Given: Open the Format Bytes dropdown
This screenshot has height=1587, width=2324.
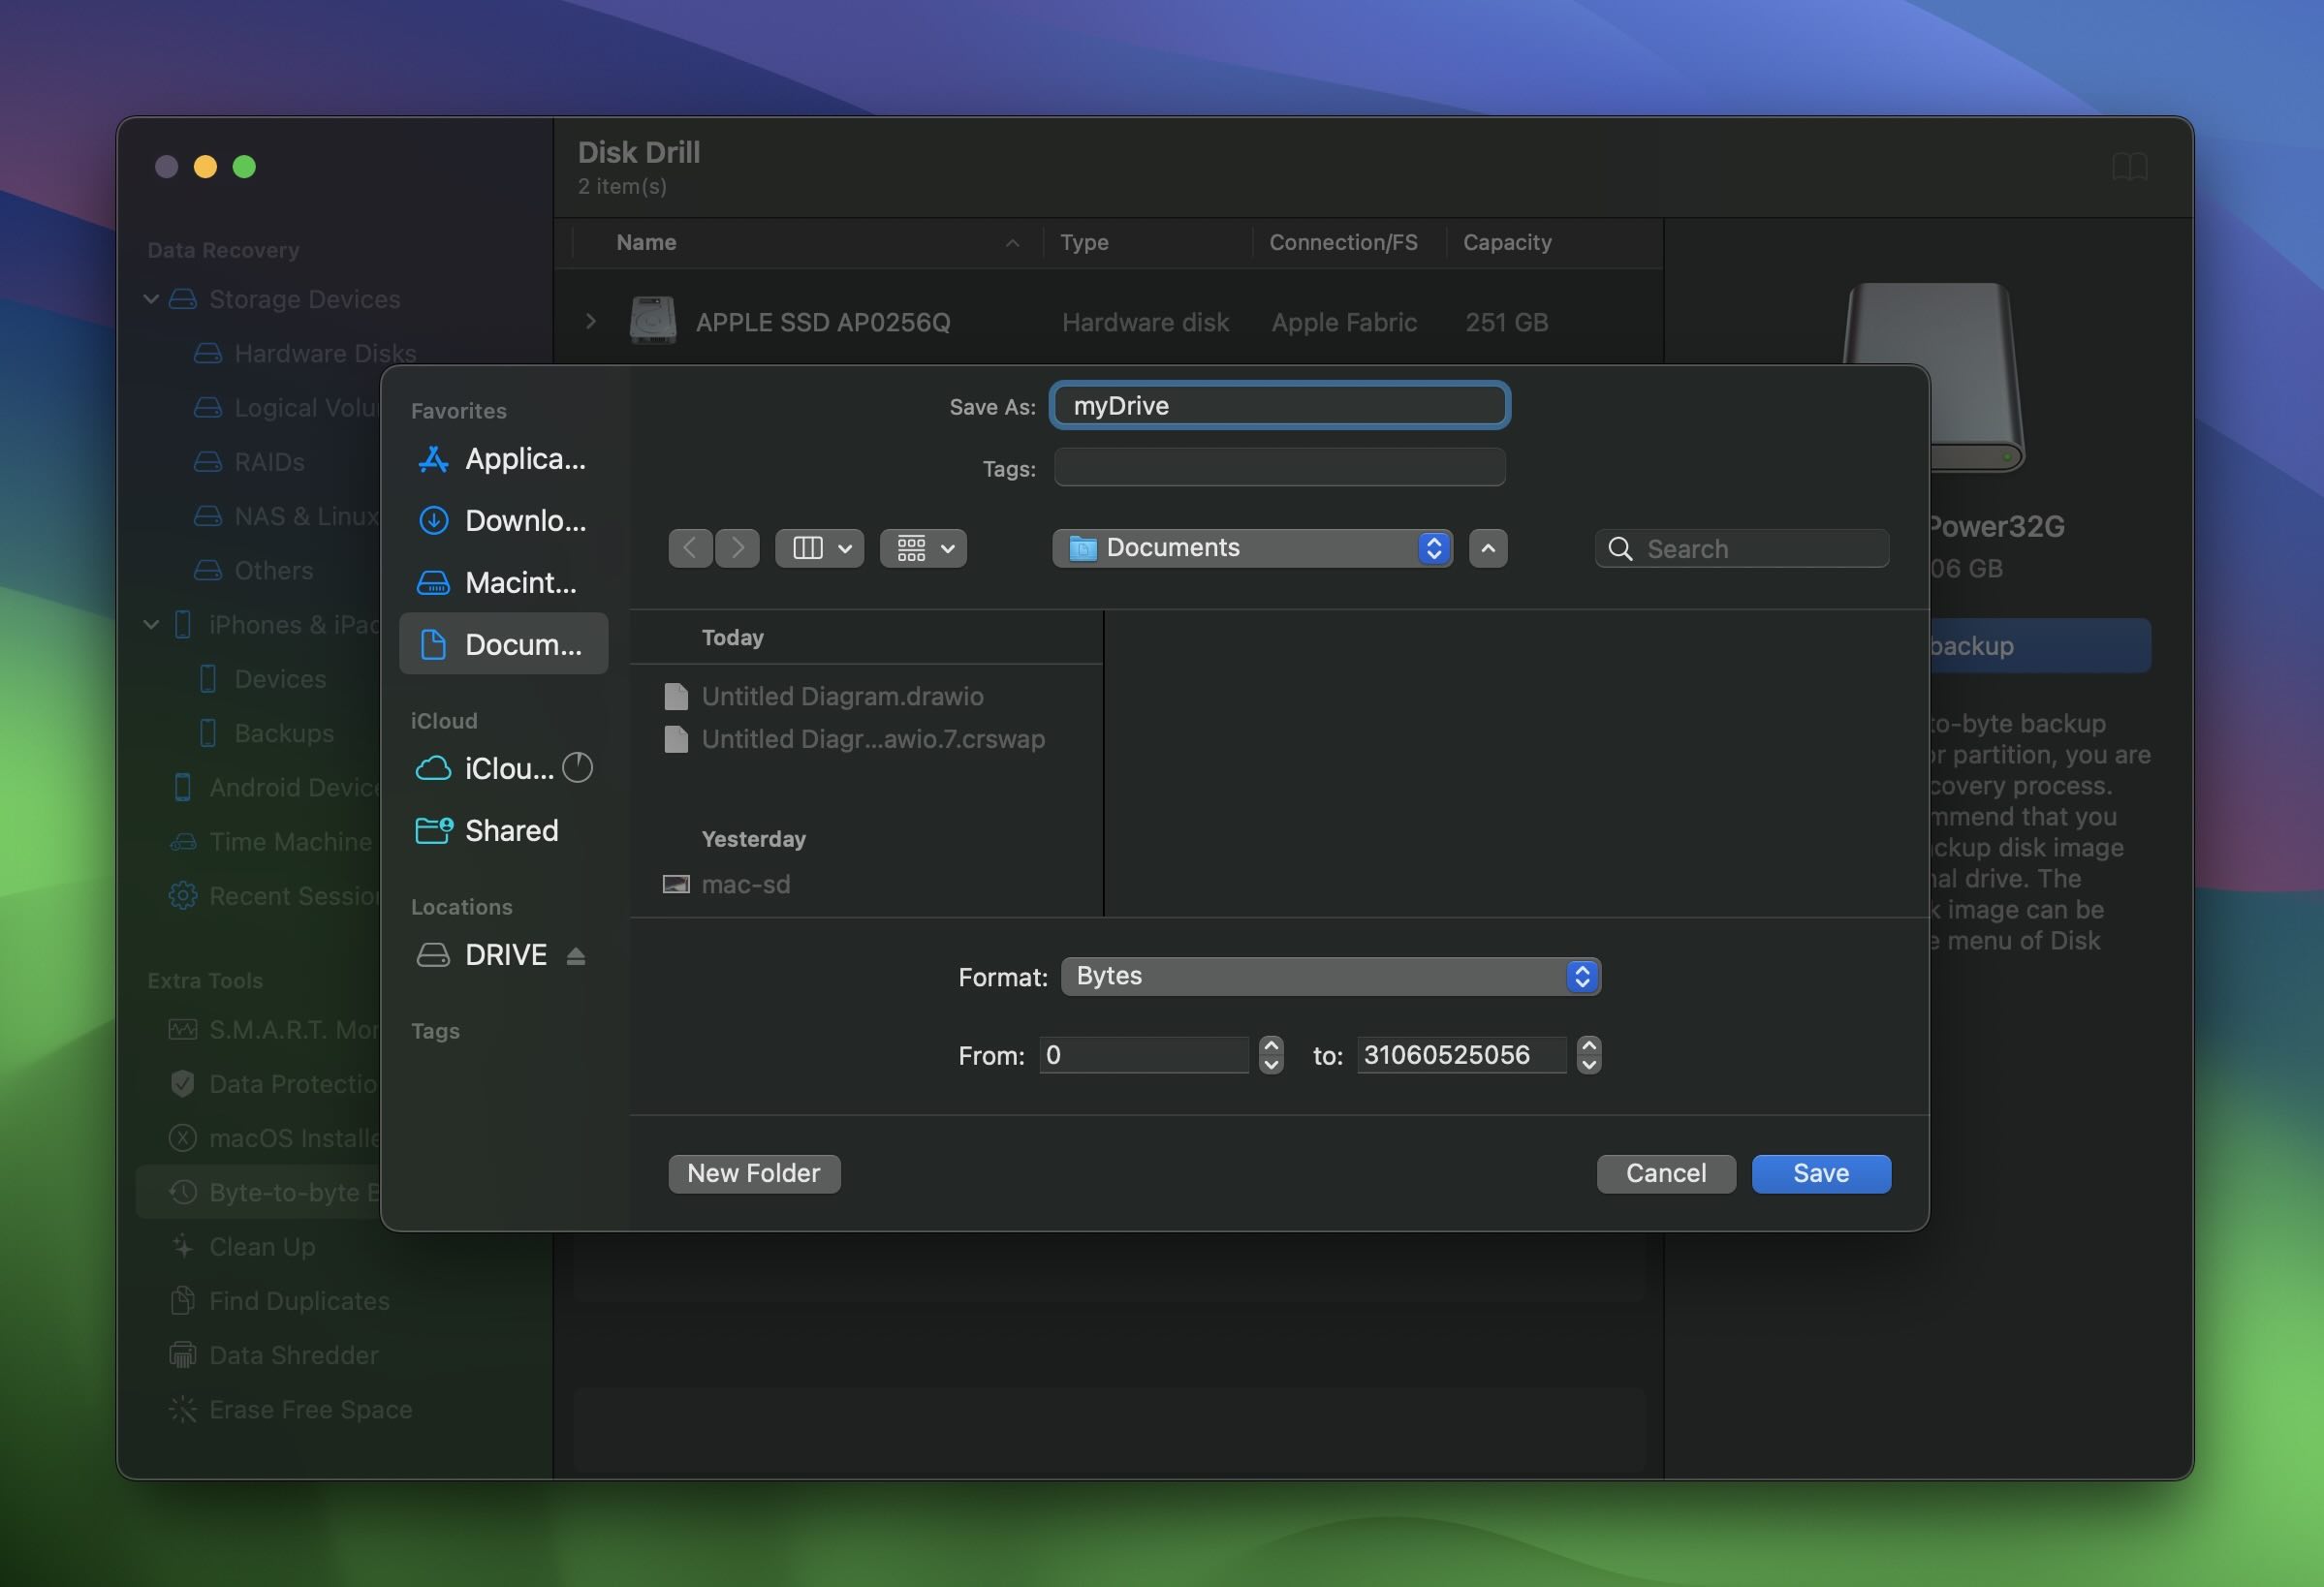Looking at the screenshot, I should coord(1331,976).
